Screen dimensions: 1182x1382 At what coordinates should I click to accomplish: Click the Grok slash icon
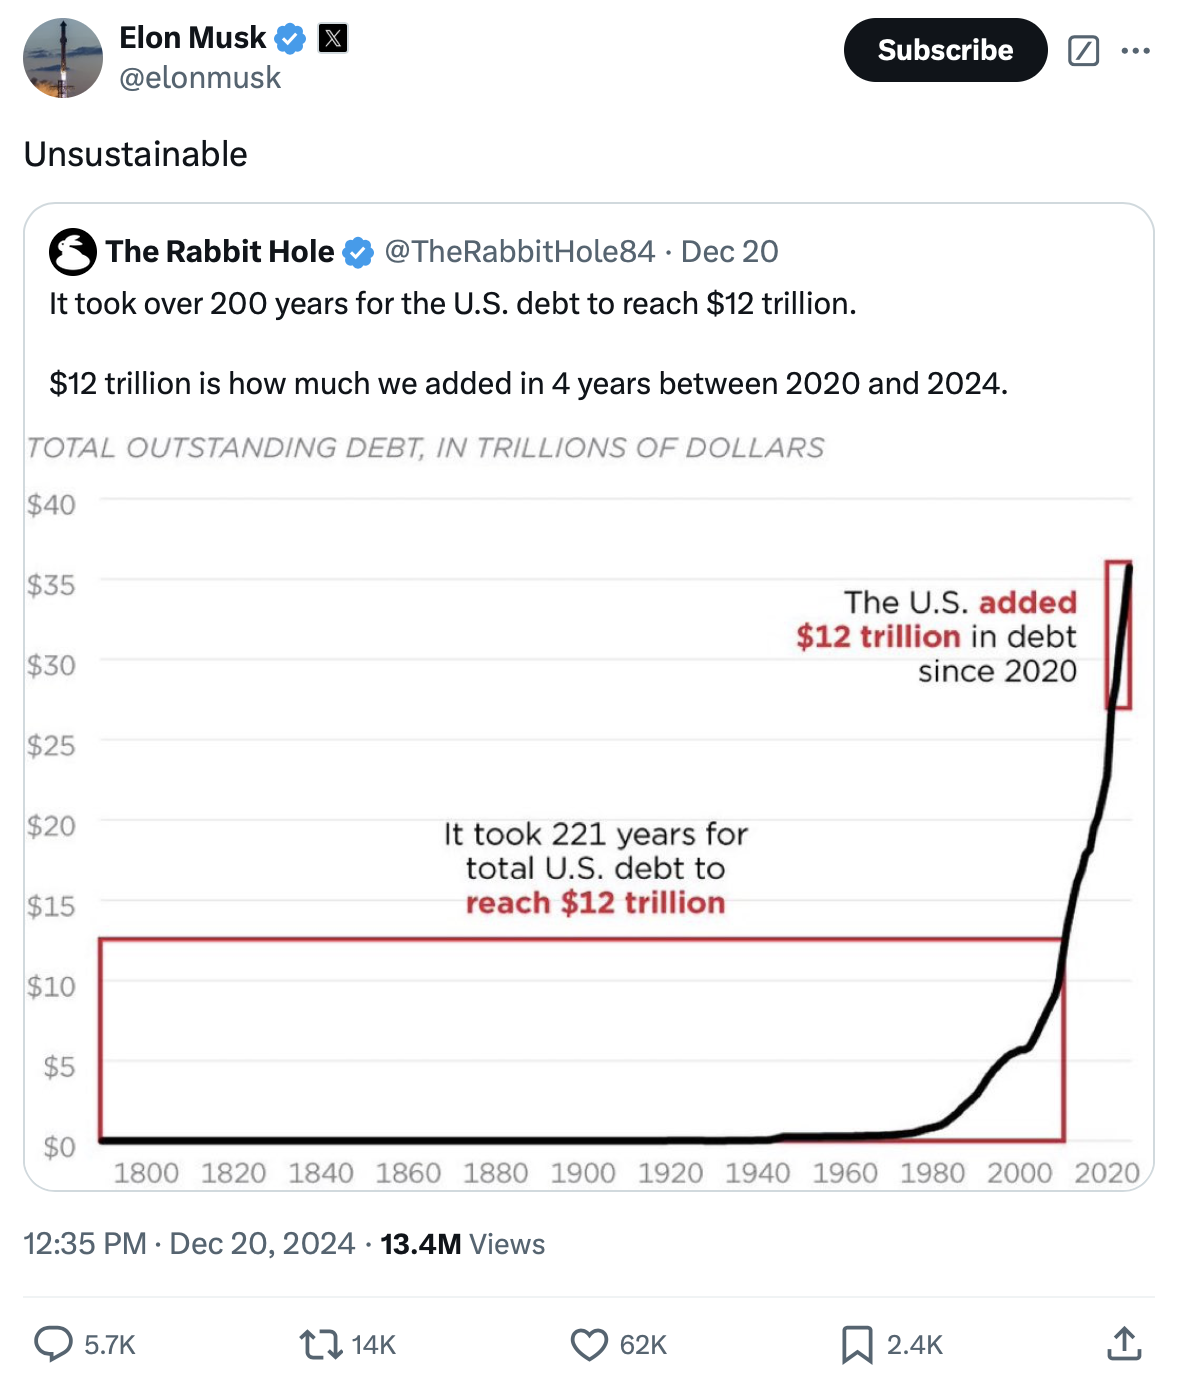pos(1083,50)
